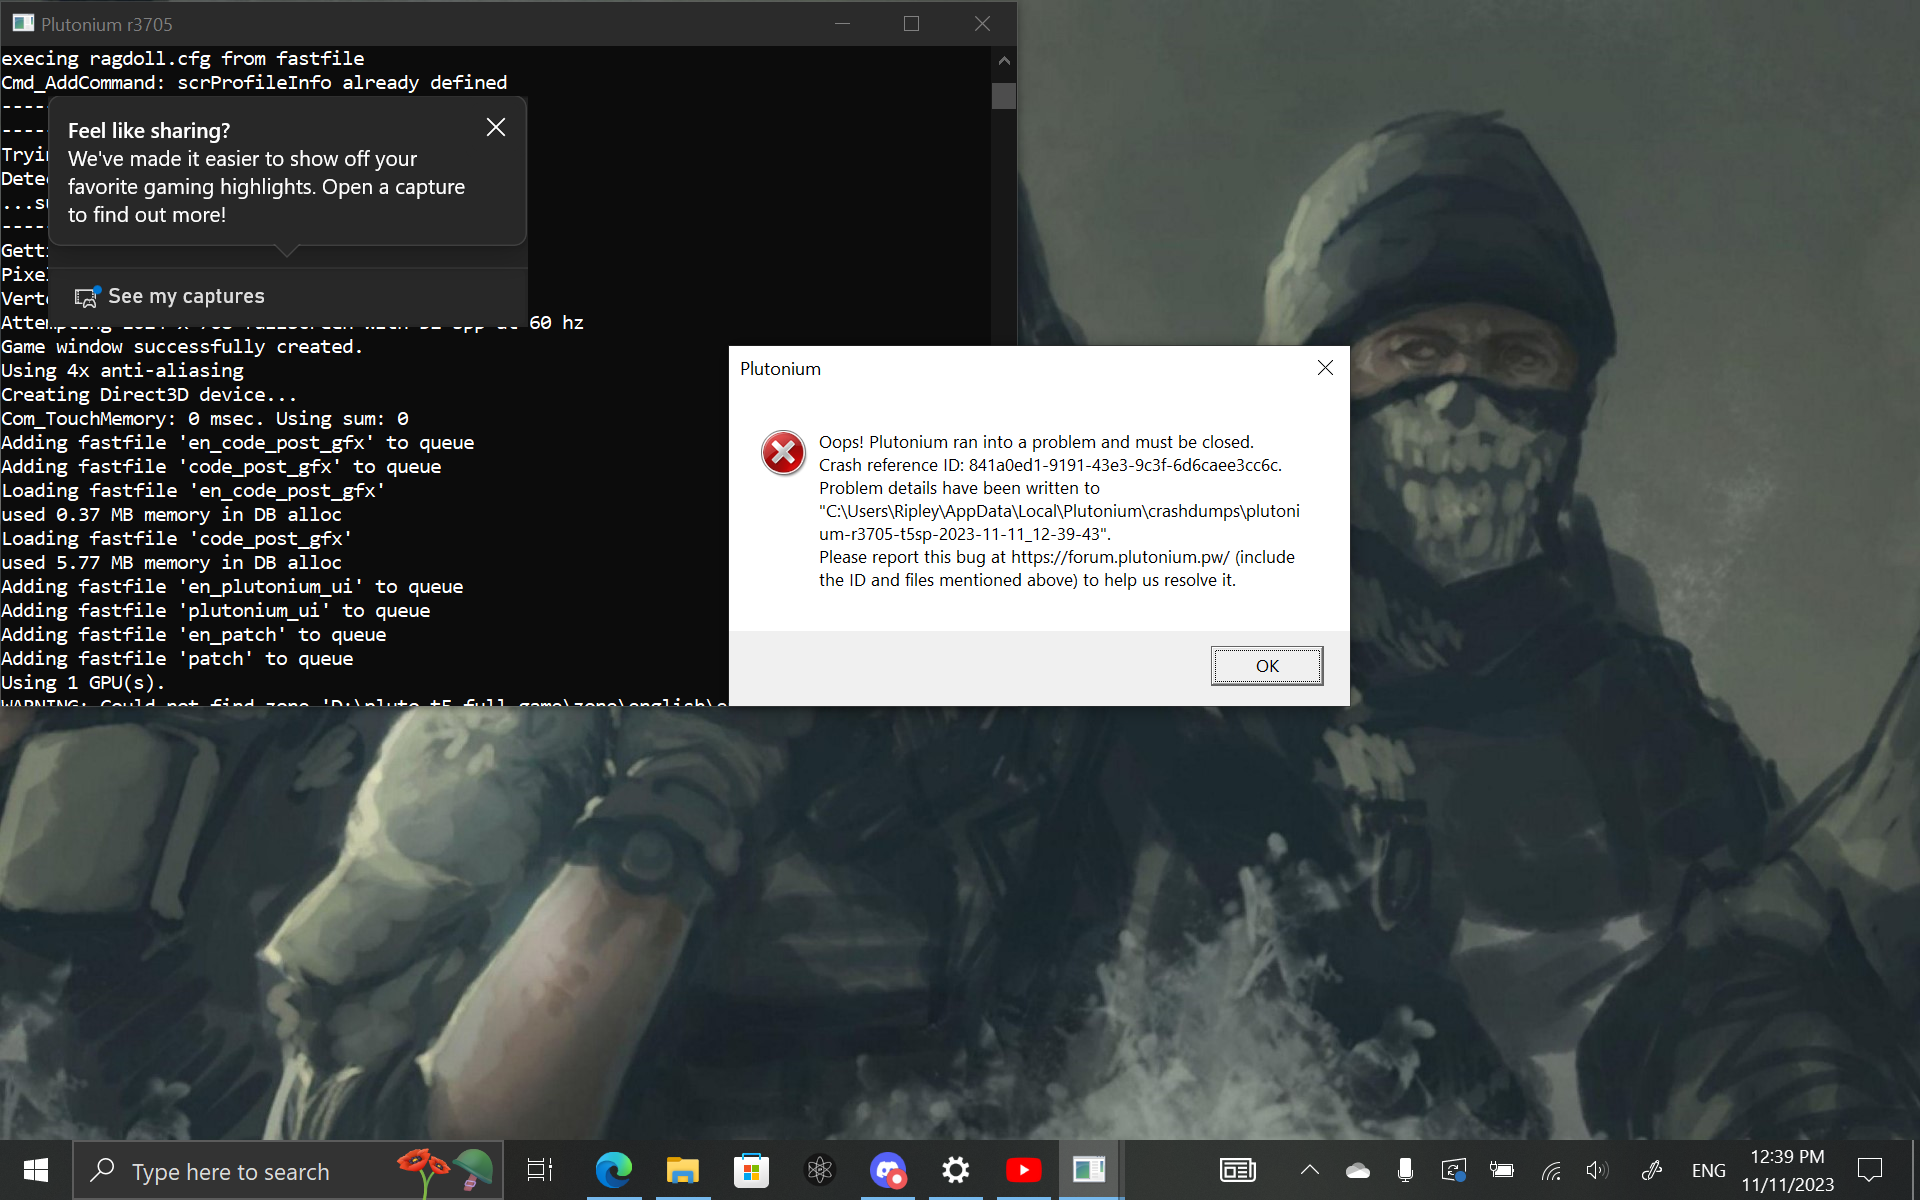1920x1200 pixels.
Task: Click poppy helmet search highlight icon
Action: pyautogui.click(x=445, y=1170)
